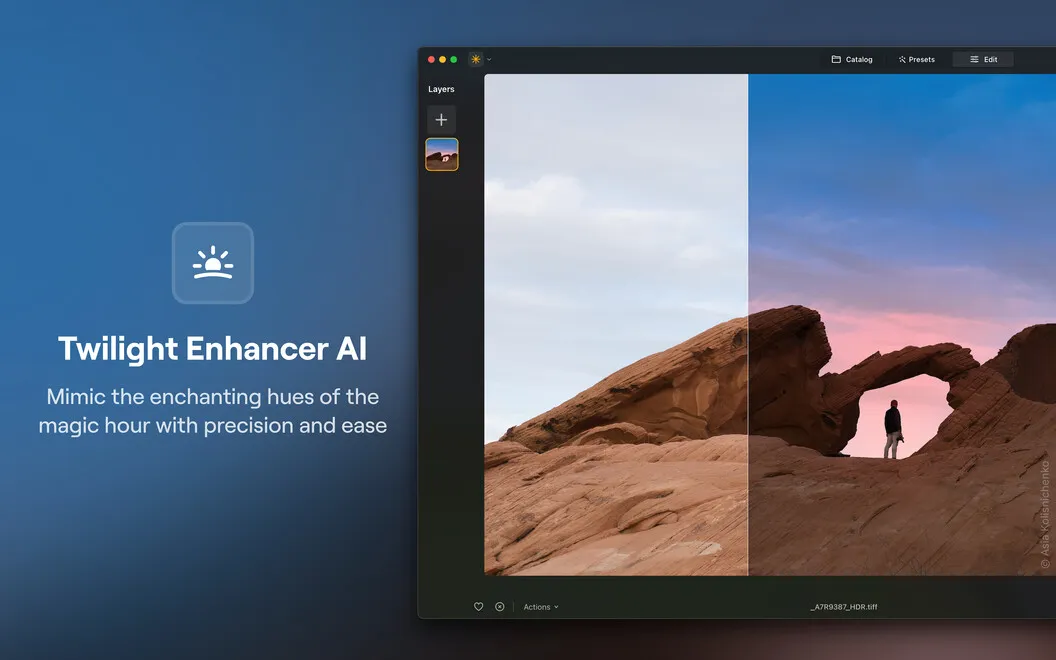
Task: Reject photo with circled X icon
Action: click(500, 607)
